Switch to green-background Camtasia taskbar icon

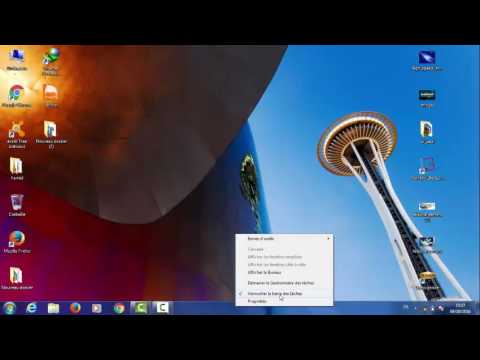(141, 308)
